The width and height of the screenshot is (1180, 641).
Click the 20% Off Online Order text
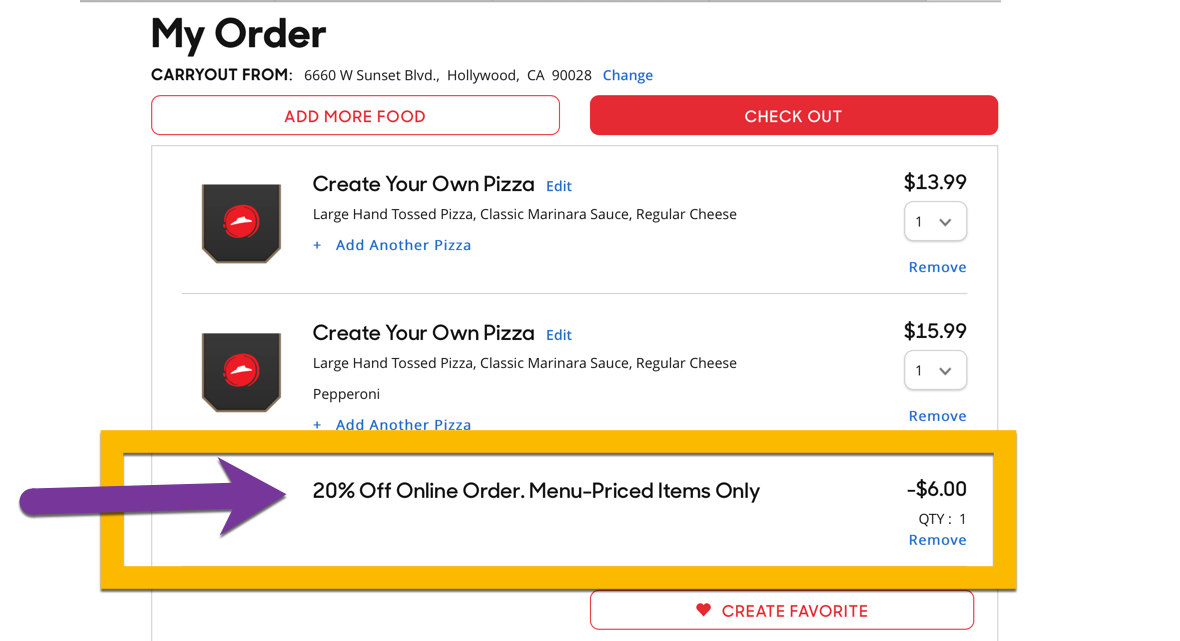(x=536, y=491)
